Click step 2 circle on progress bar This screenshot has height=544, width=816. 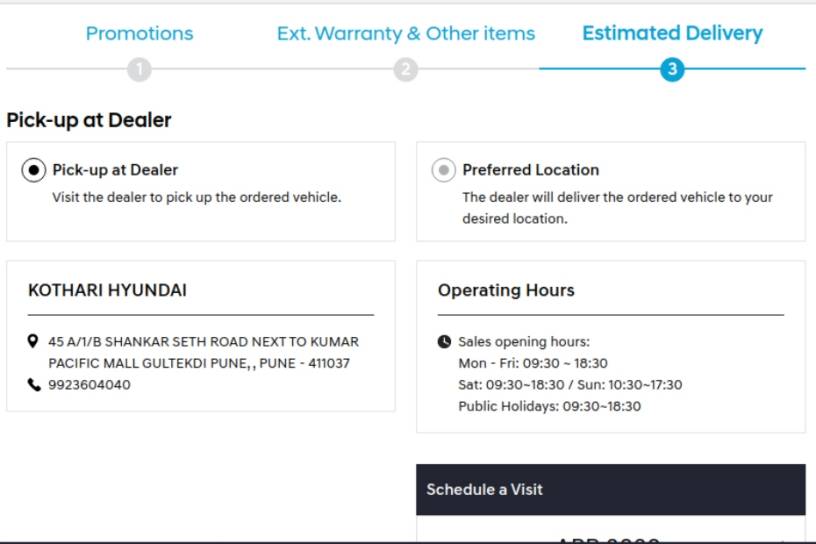(x=405, y=69)
